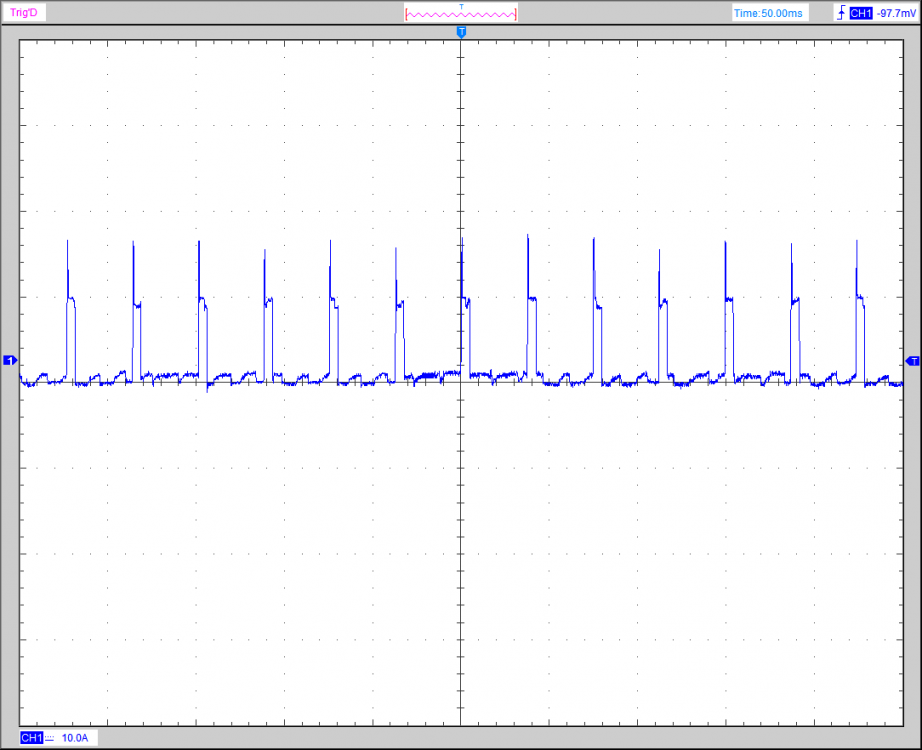Click the Trig'D trigger status indicator
Image resolution: width=922 pixels, height=750 pixels.
click(x=23, y=13)
